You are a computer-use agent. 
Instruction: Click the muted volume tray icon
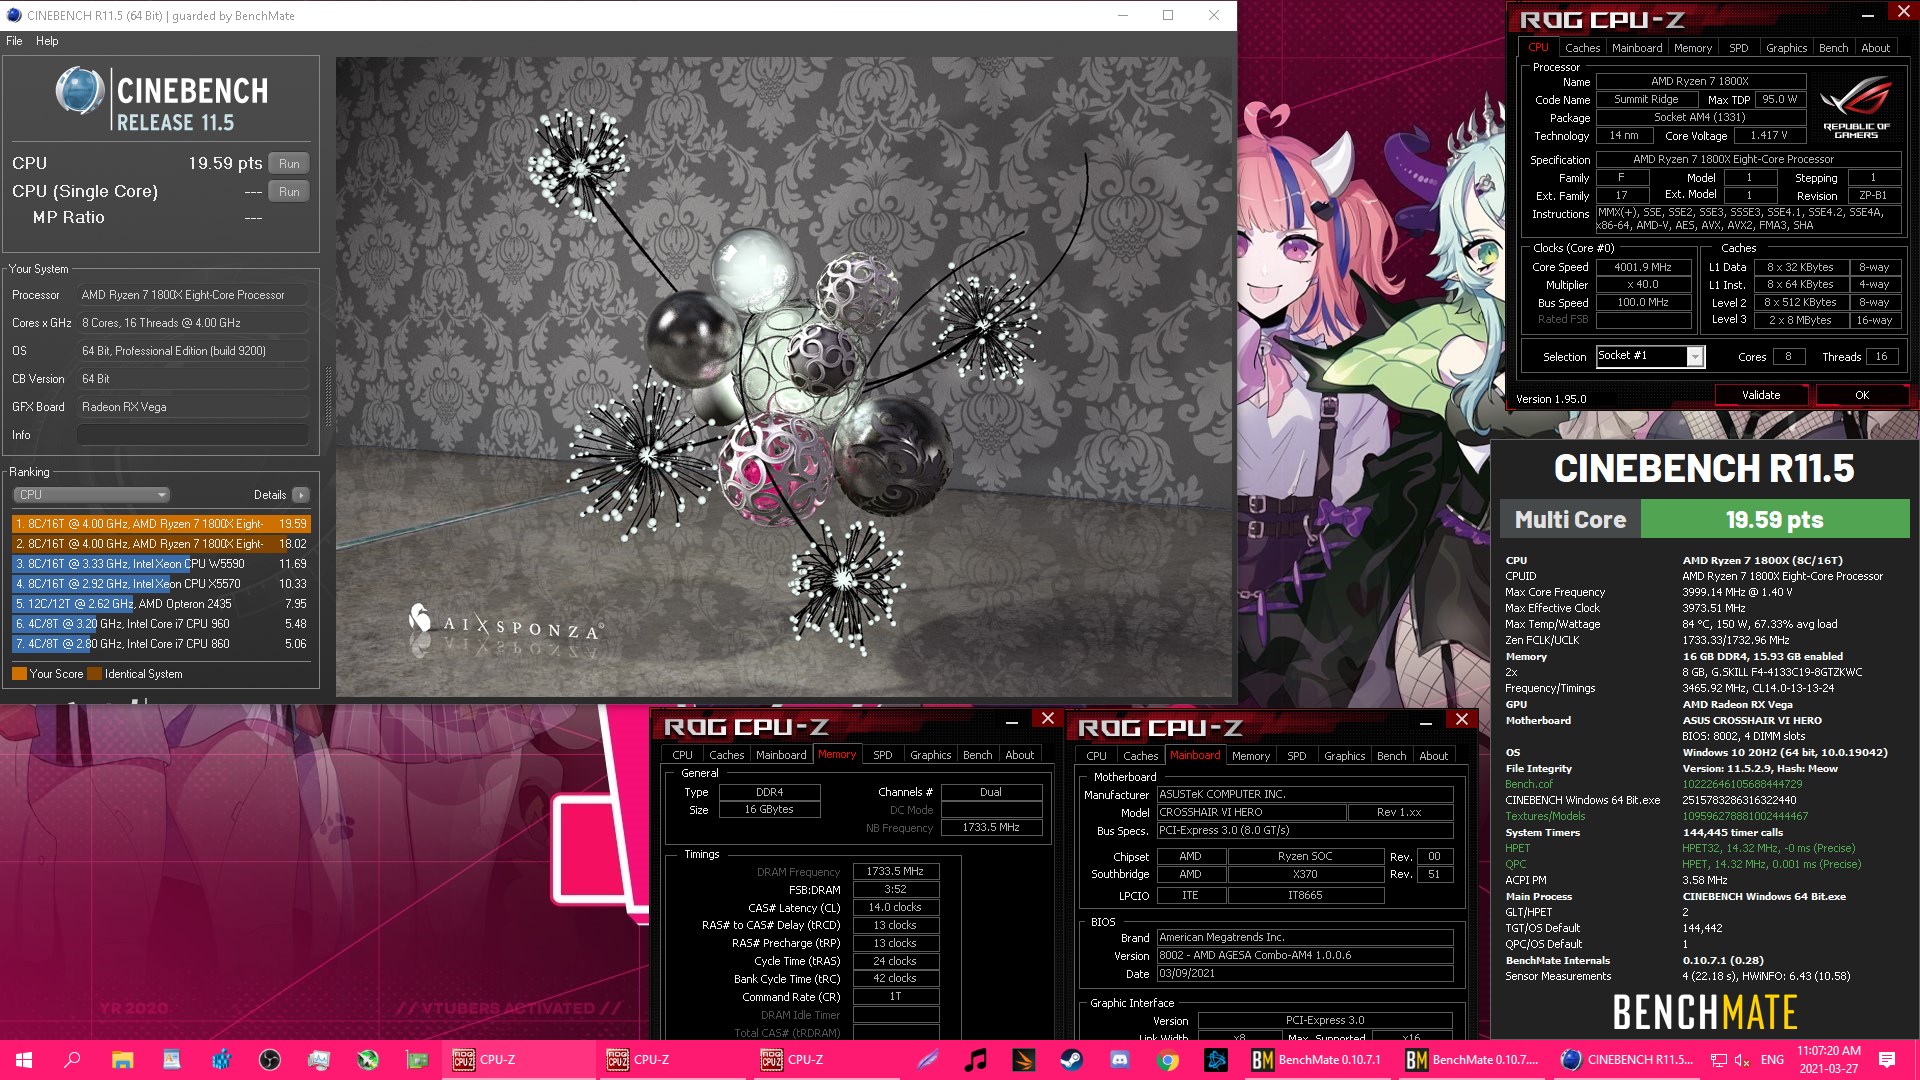coord(1741,1060)
